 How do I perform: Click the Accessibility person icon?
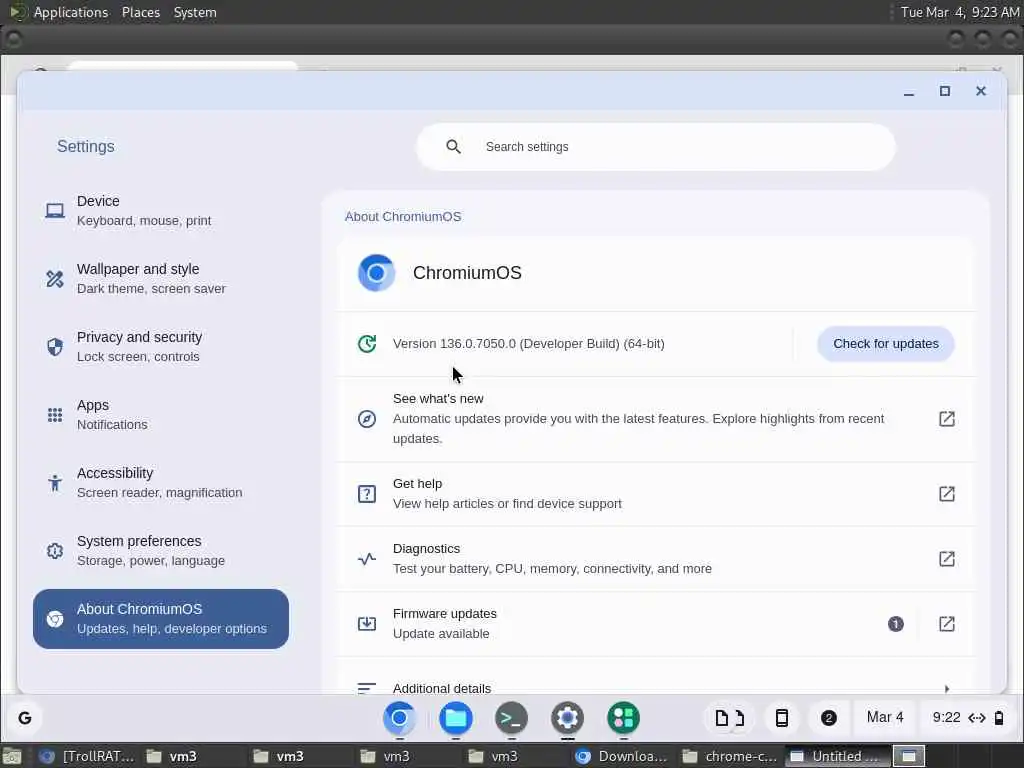pyautogui.click(x=55, y=483)
